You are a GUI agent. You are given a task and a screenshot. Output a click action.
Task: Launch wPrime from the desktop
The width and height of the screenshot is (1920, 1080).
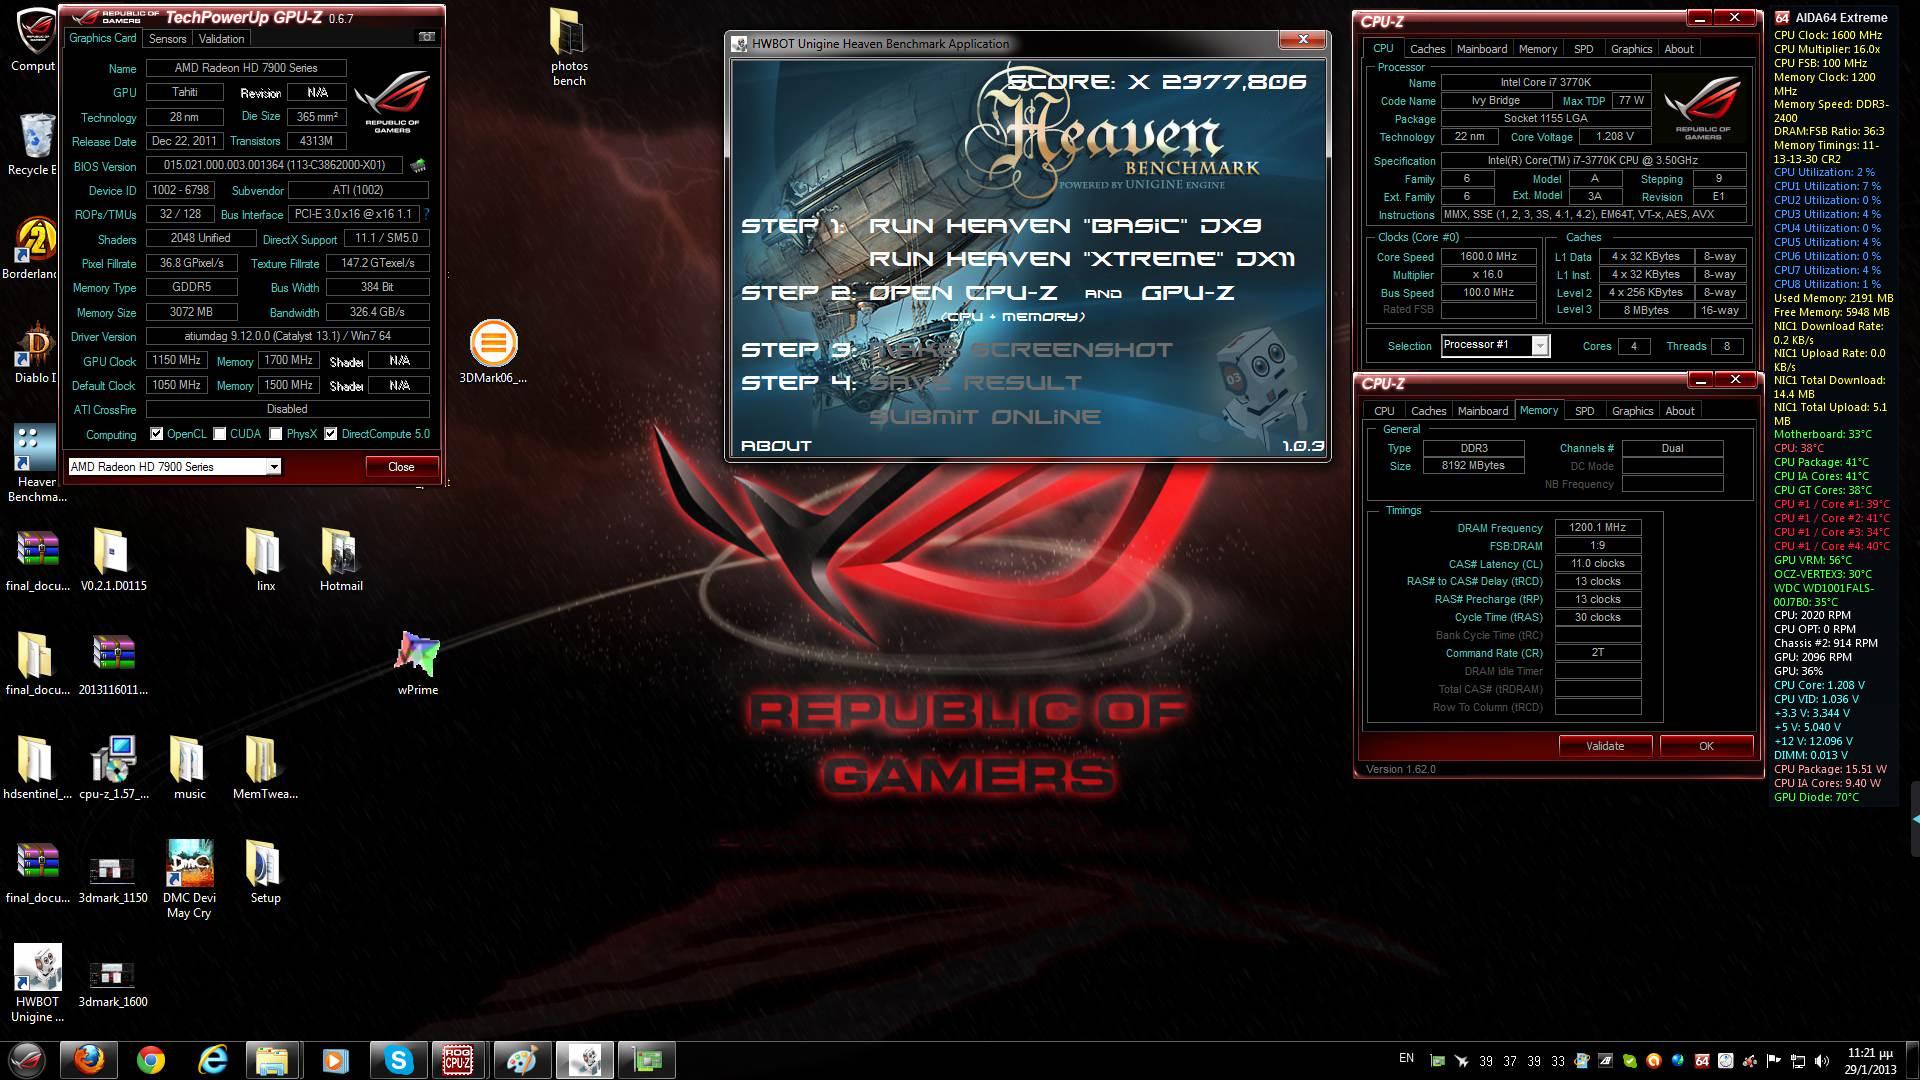[x=418, y=663]
